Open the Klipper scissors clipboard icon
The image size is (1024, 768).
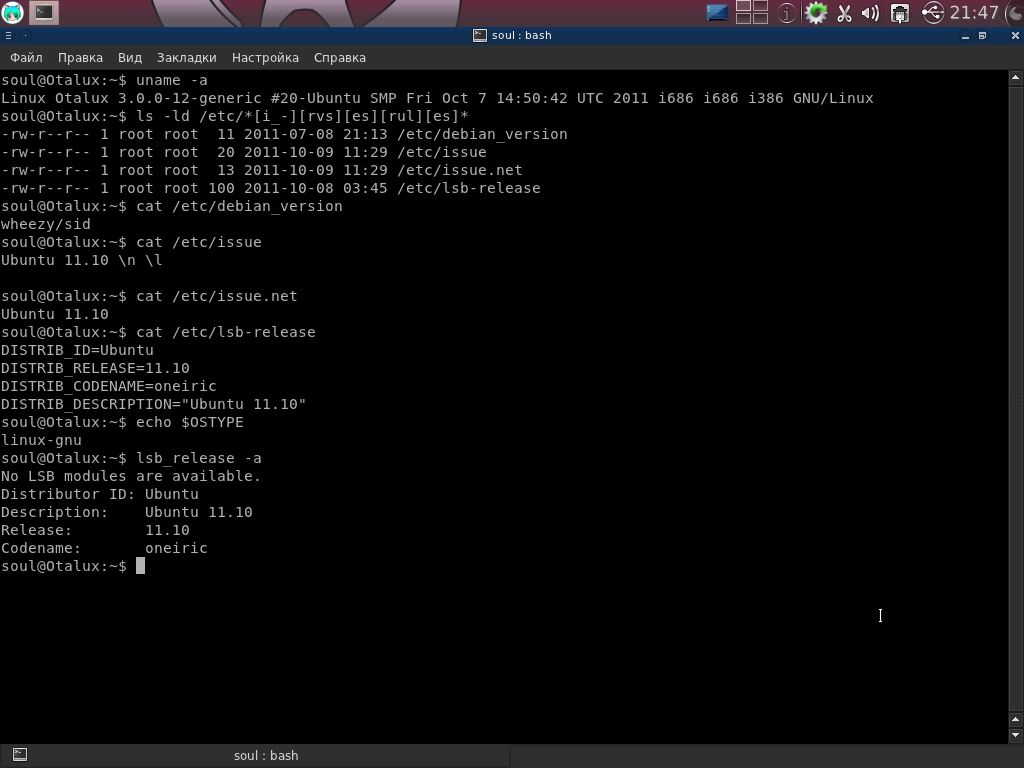point(844,12)
